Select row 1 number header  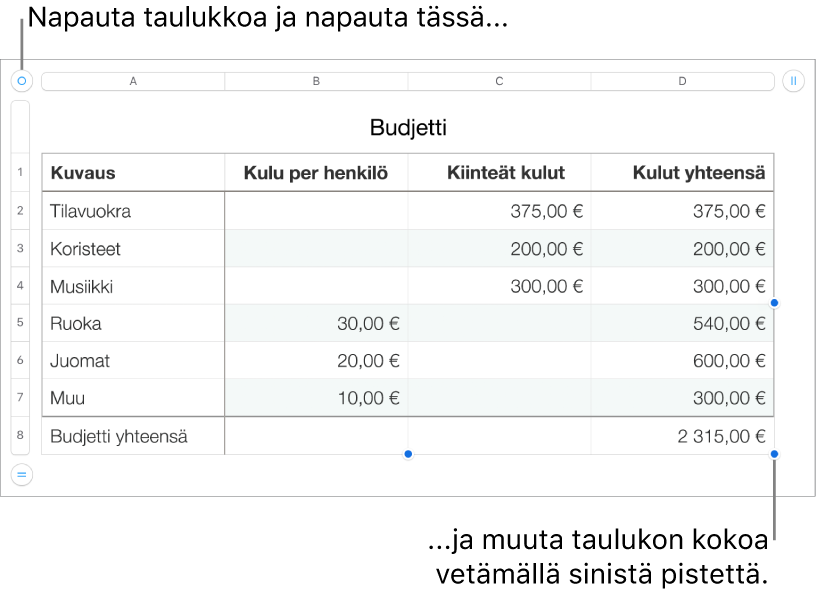point(20,172)
